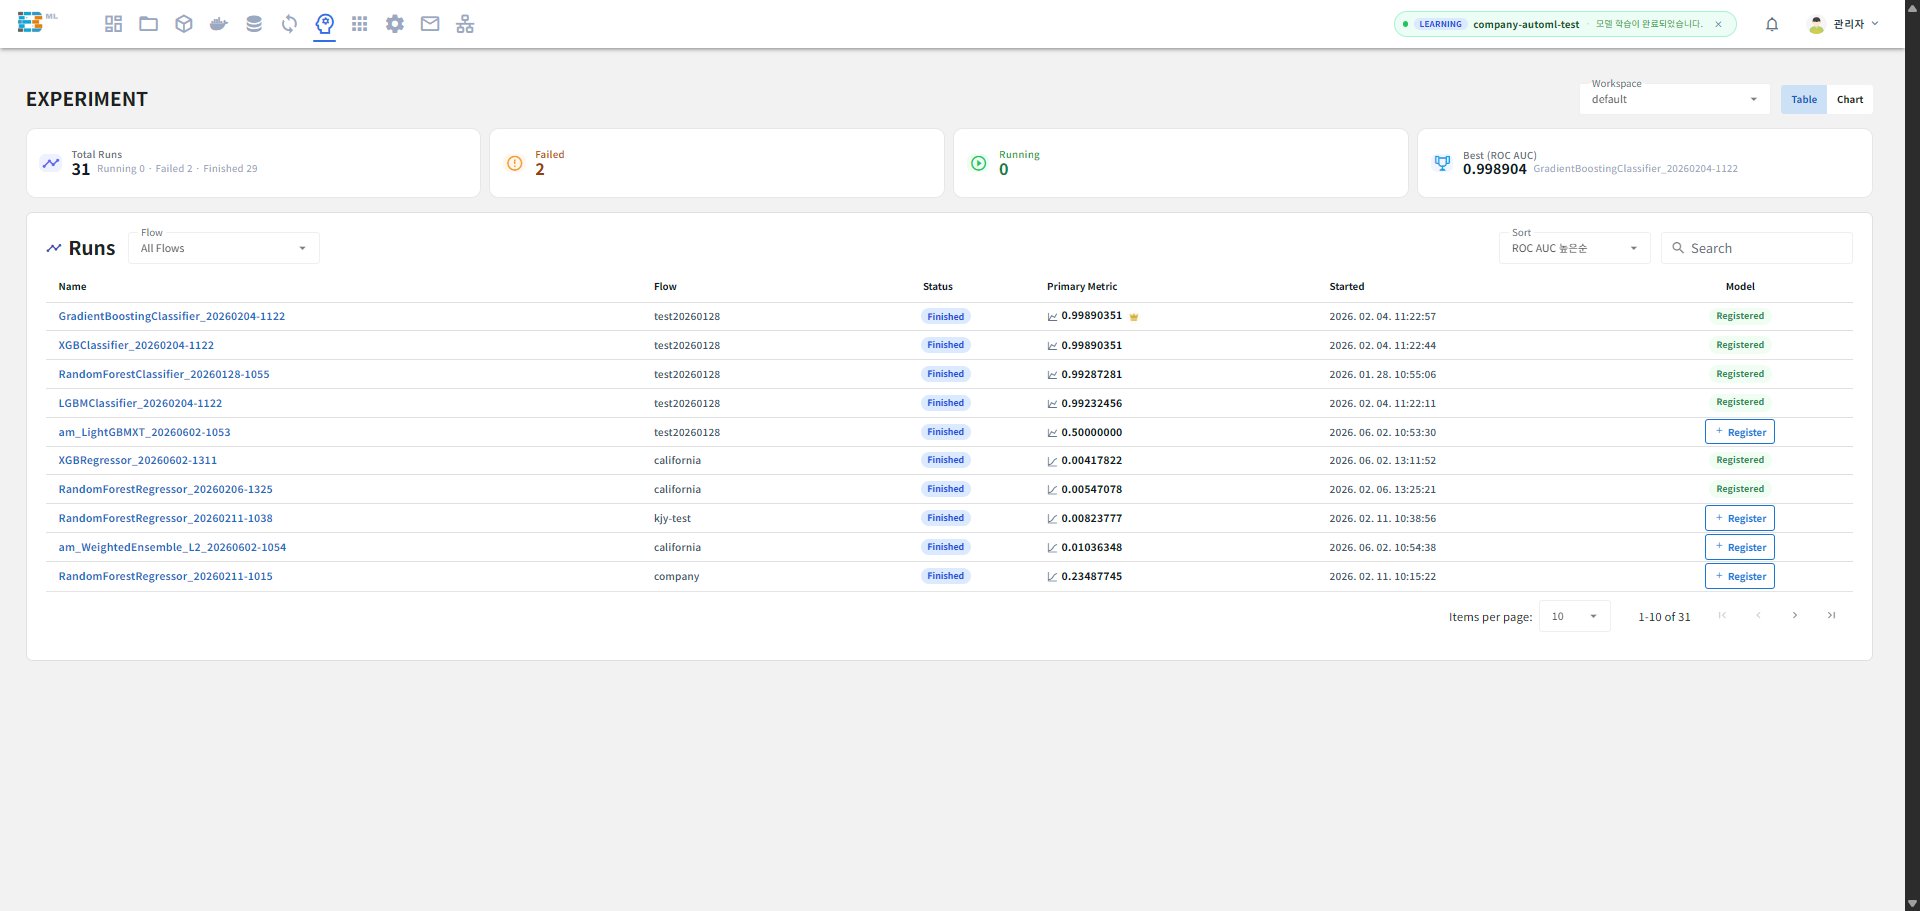Image resolution: width=1920 pixels, height=911 pixels.
Task: Open the mail envelope icon
Action: [430, 24]
